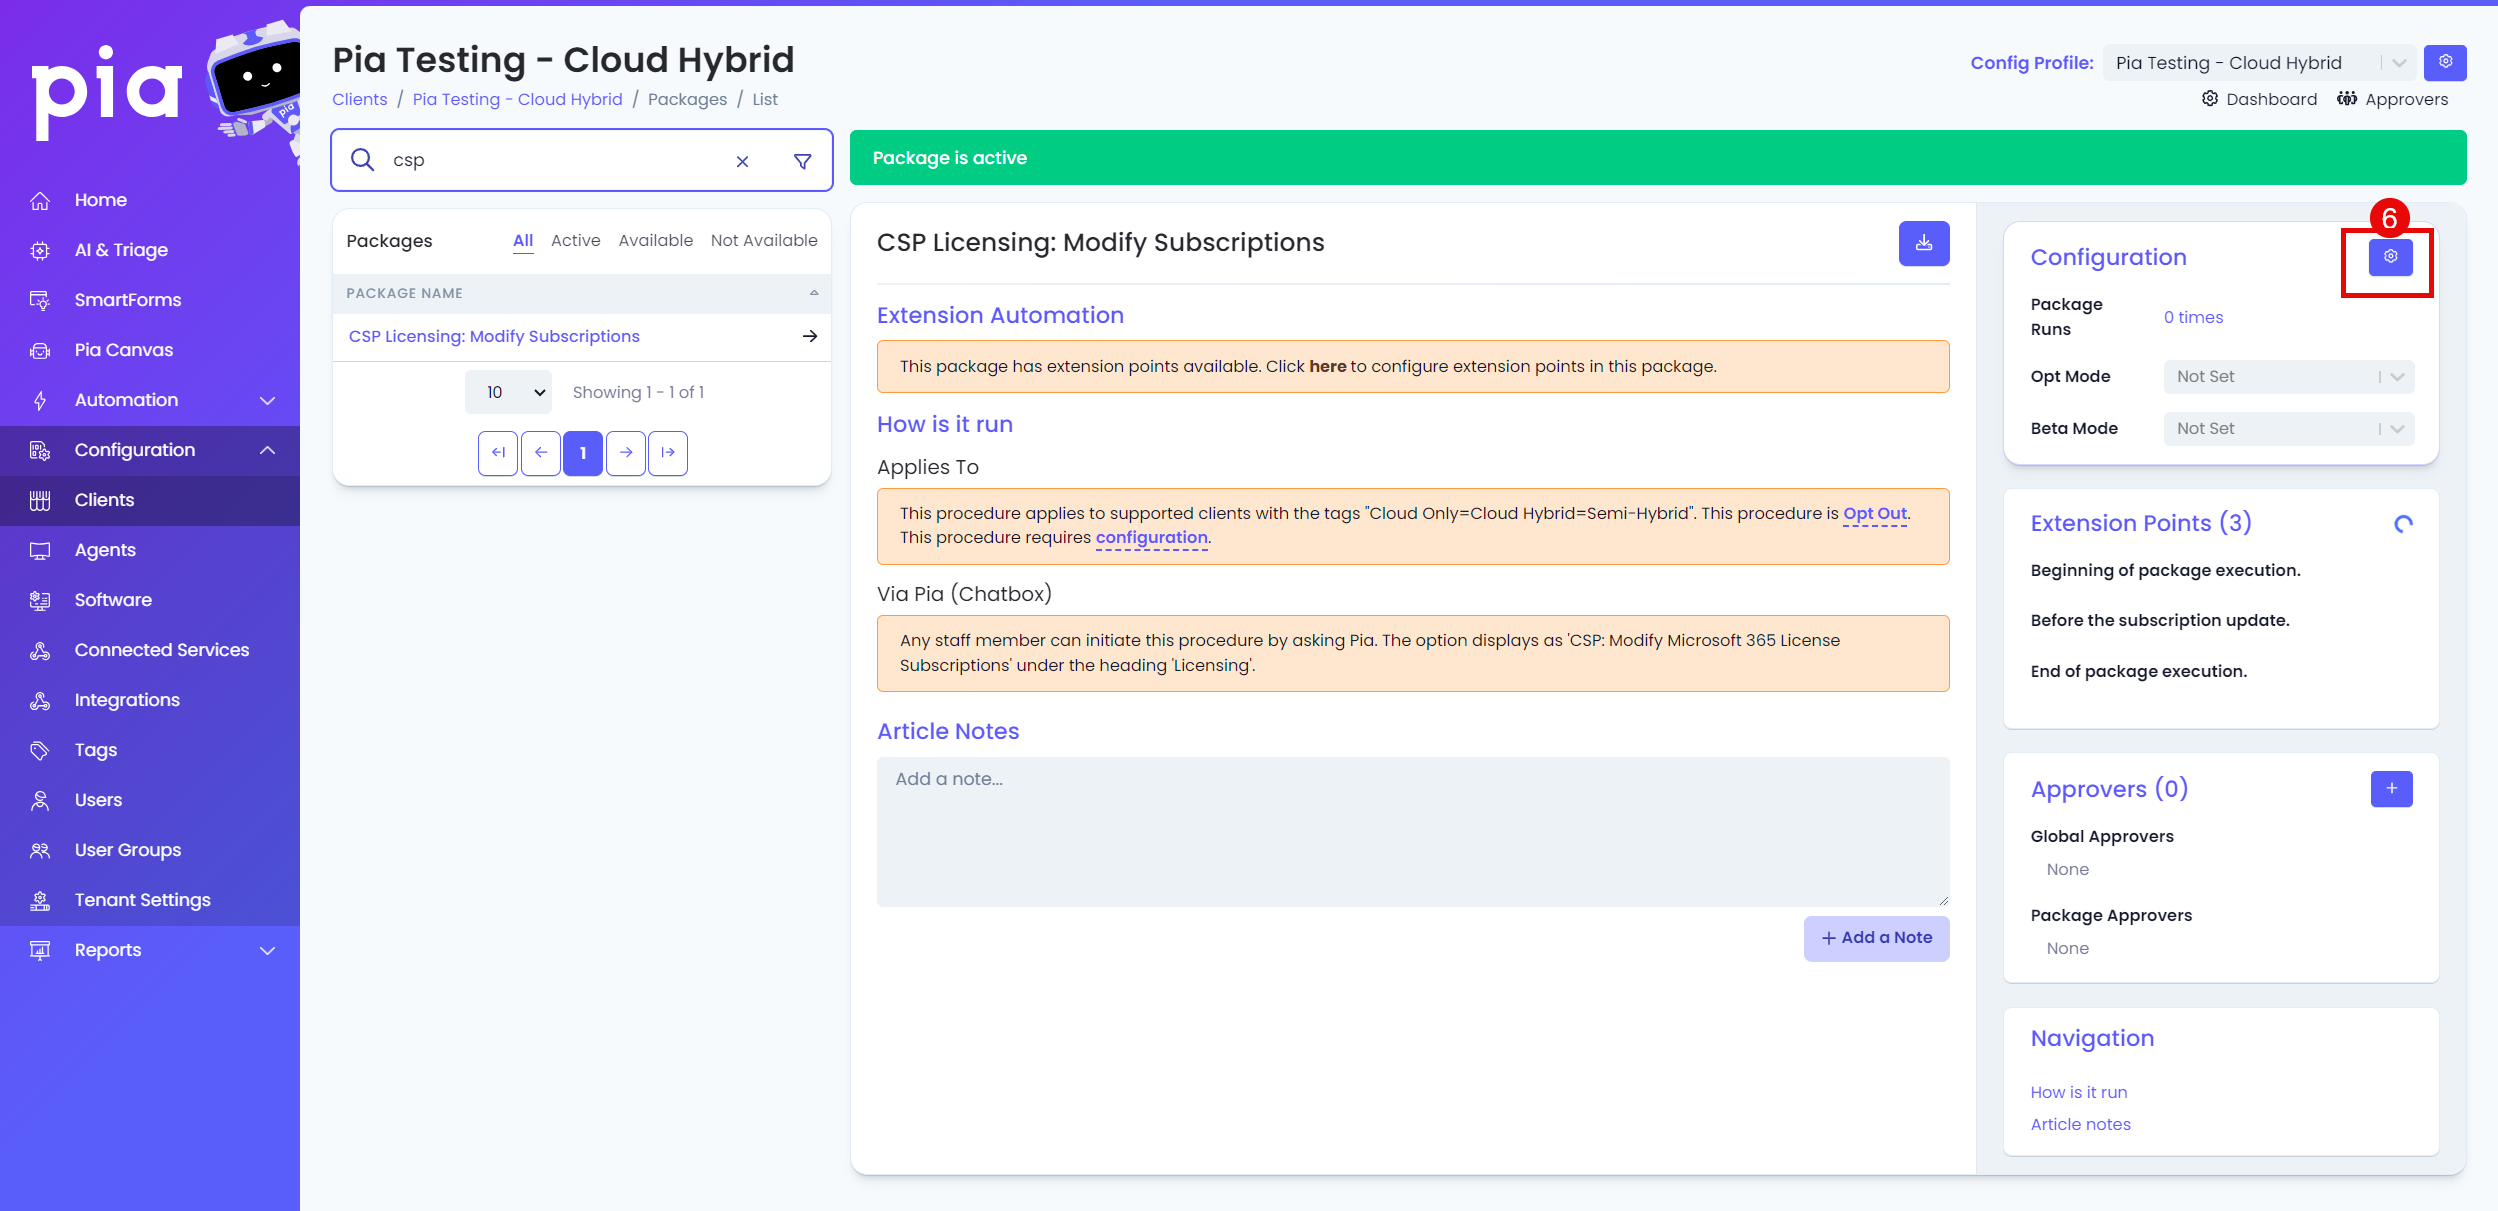Click 'Before the subscription update.' extension point
This screenshot has height=1211, width=2498.
(2160, 620)
